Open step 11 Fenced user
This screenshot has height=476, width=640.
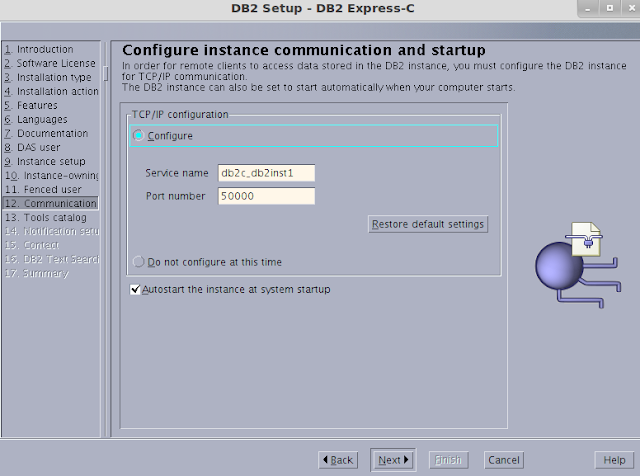(43, 189)
